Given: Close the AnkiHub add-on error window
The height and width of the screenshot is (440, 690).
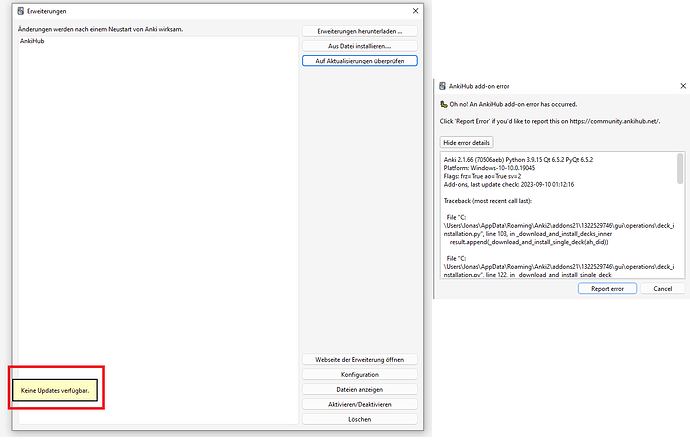Looking at the screenshot, I should tap(683, 86).
